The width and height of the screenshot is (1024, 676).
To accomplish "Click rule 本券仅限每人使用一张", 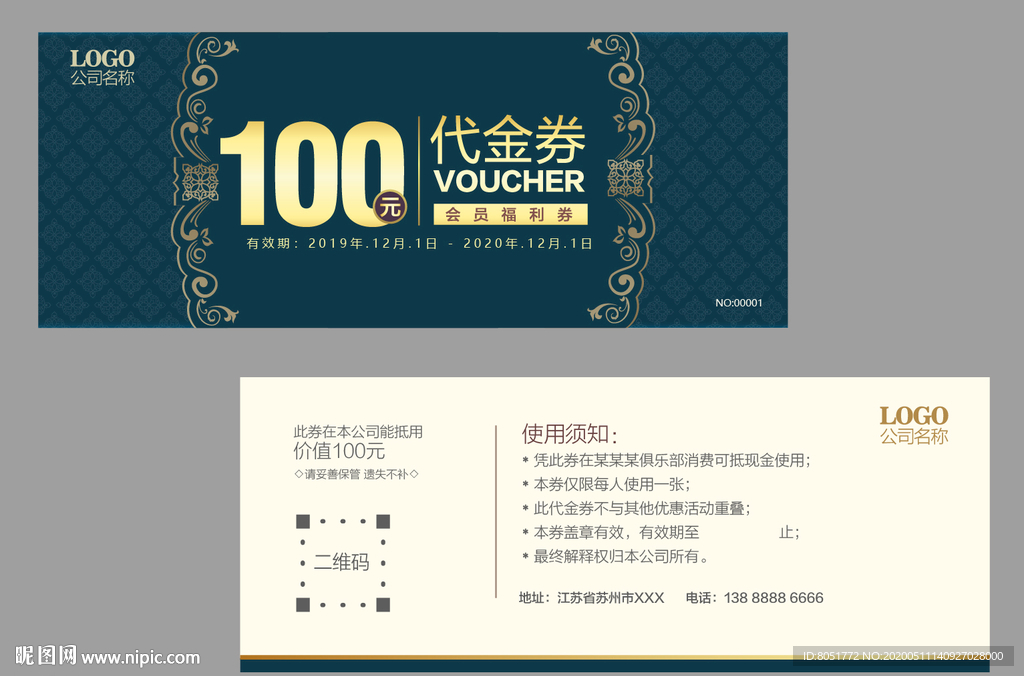I will point(606,485).
